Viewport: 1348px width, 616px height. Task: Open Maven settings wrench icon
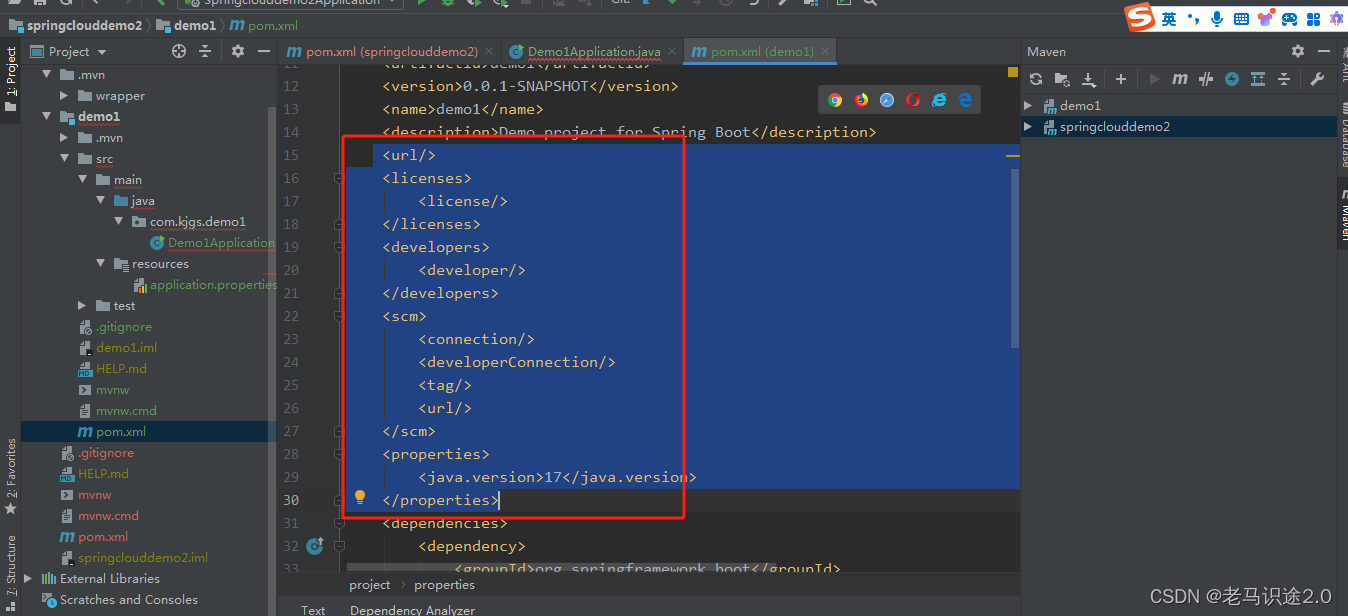1317,79
